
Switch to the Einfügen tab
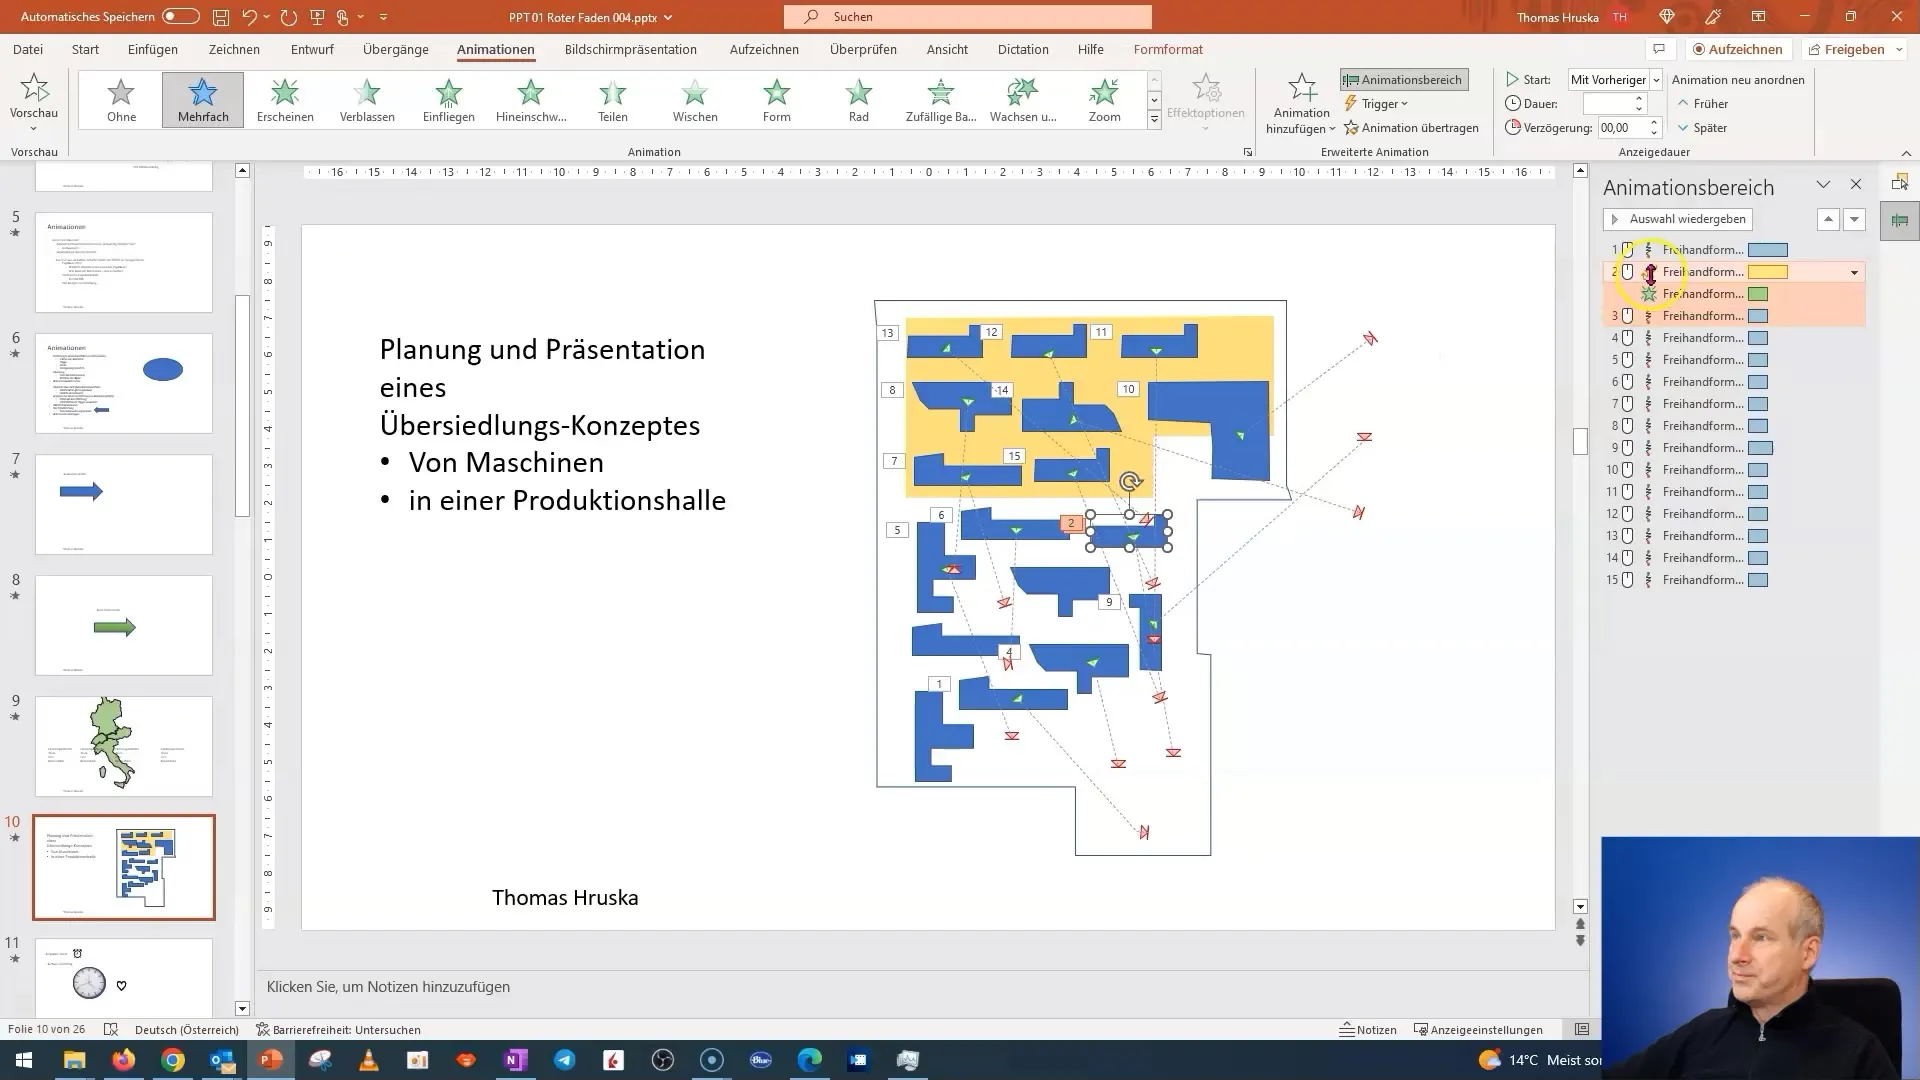click(x=153, y=49)
